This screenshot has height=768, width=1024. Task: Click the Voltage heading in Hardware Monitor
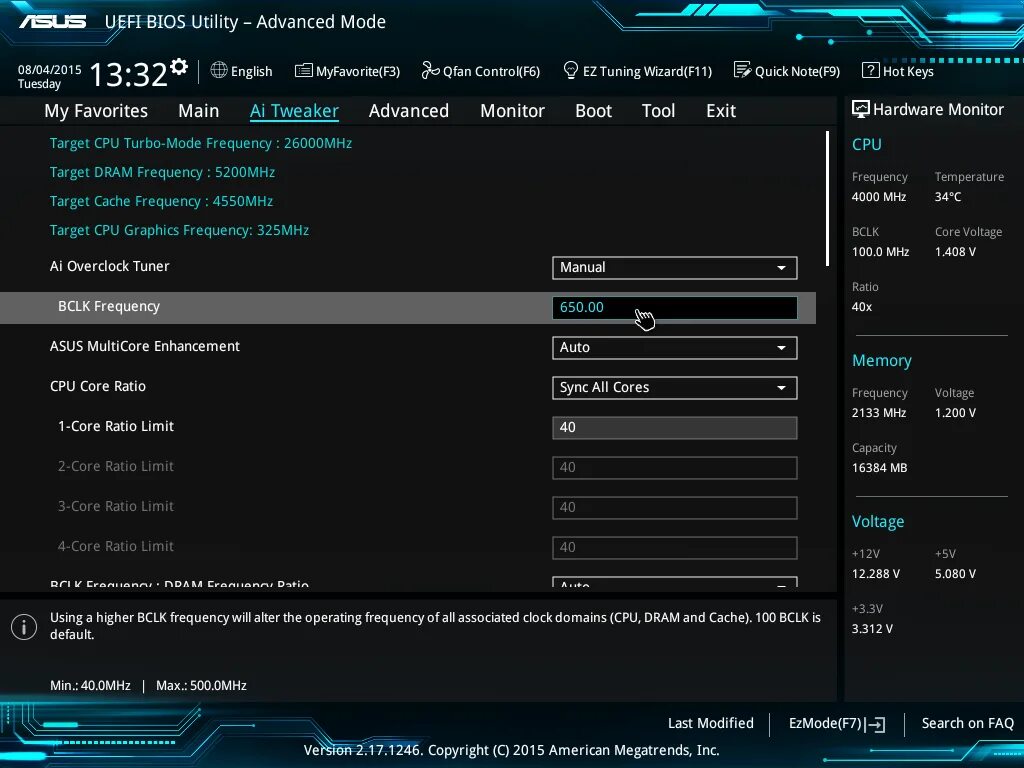[x=878, y=521]
